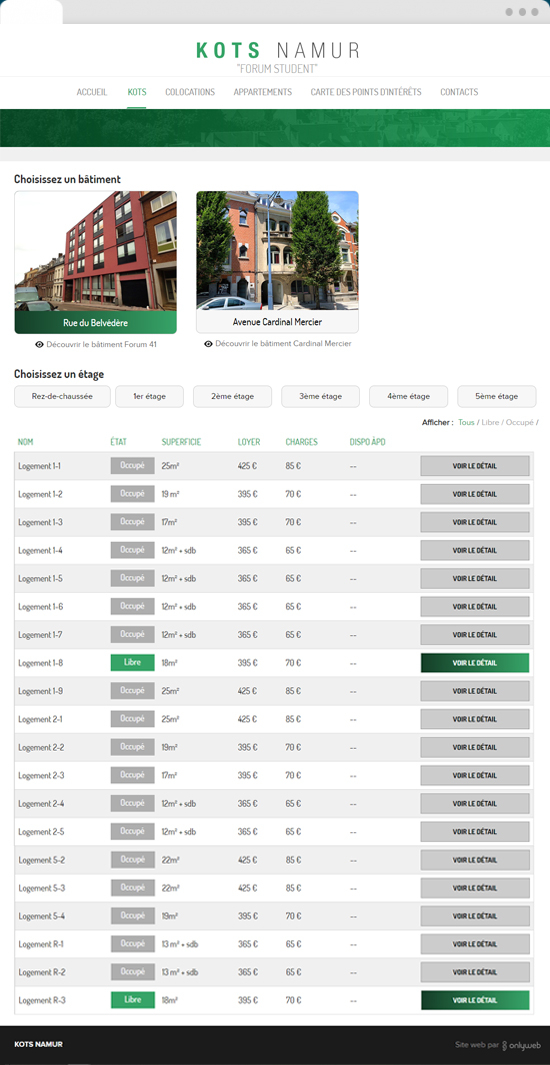The height and width of the screenshot is (1065, 550).
Task: Click the DISPO ÀPD column header
Action: (367, 442)
